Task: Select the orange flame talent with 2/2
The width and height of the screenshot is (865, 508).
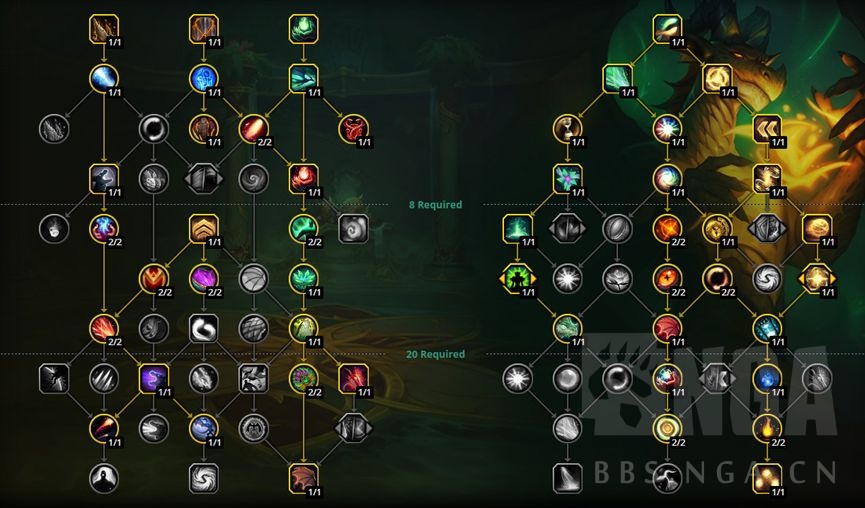Action: tap(767, 428)
